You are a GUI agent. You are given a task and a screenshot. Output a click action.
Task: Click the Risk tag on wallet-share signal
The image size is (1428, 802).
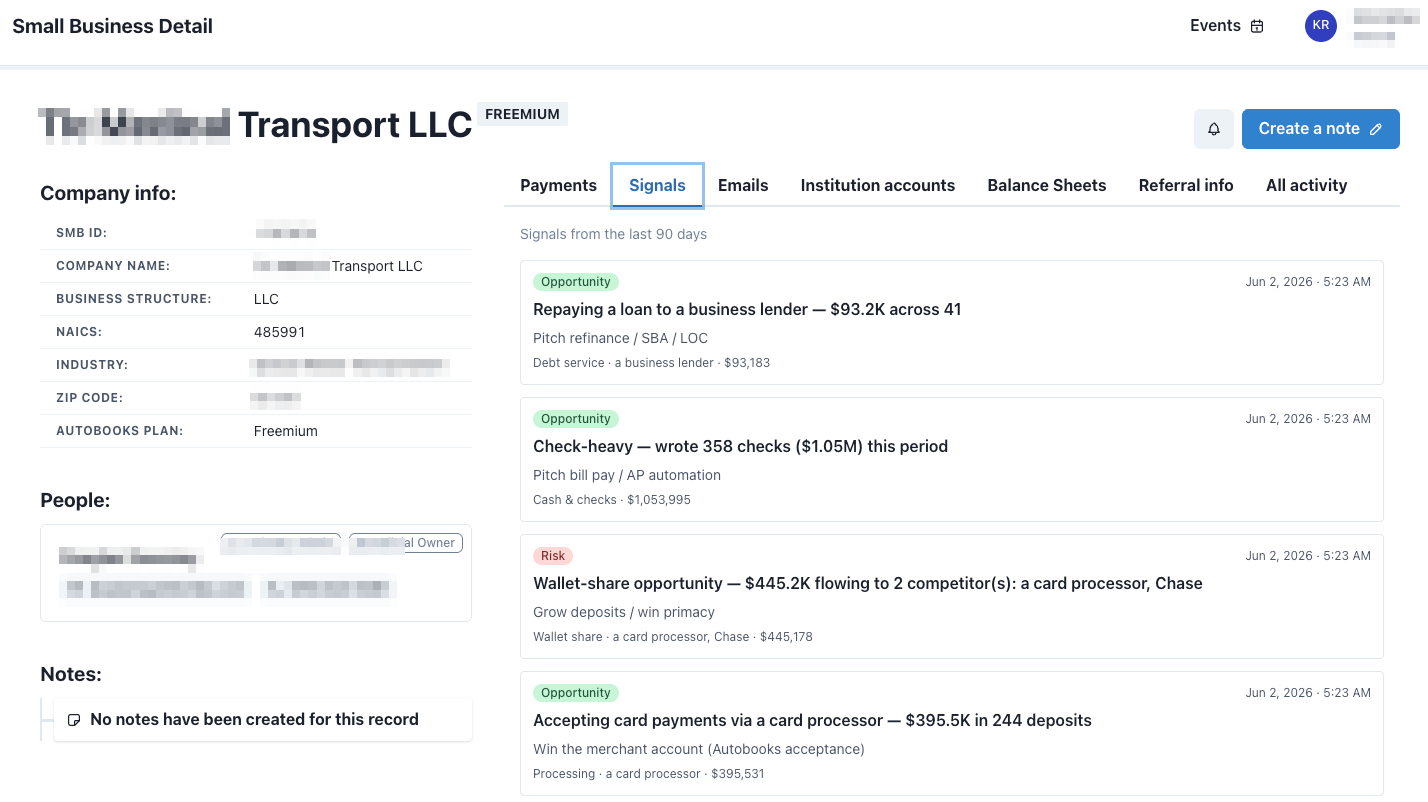[553, 556]
